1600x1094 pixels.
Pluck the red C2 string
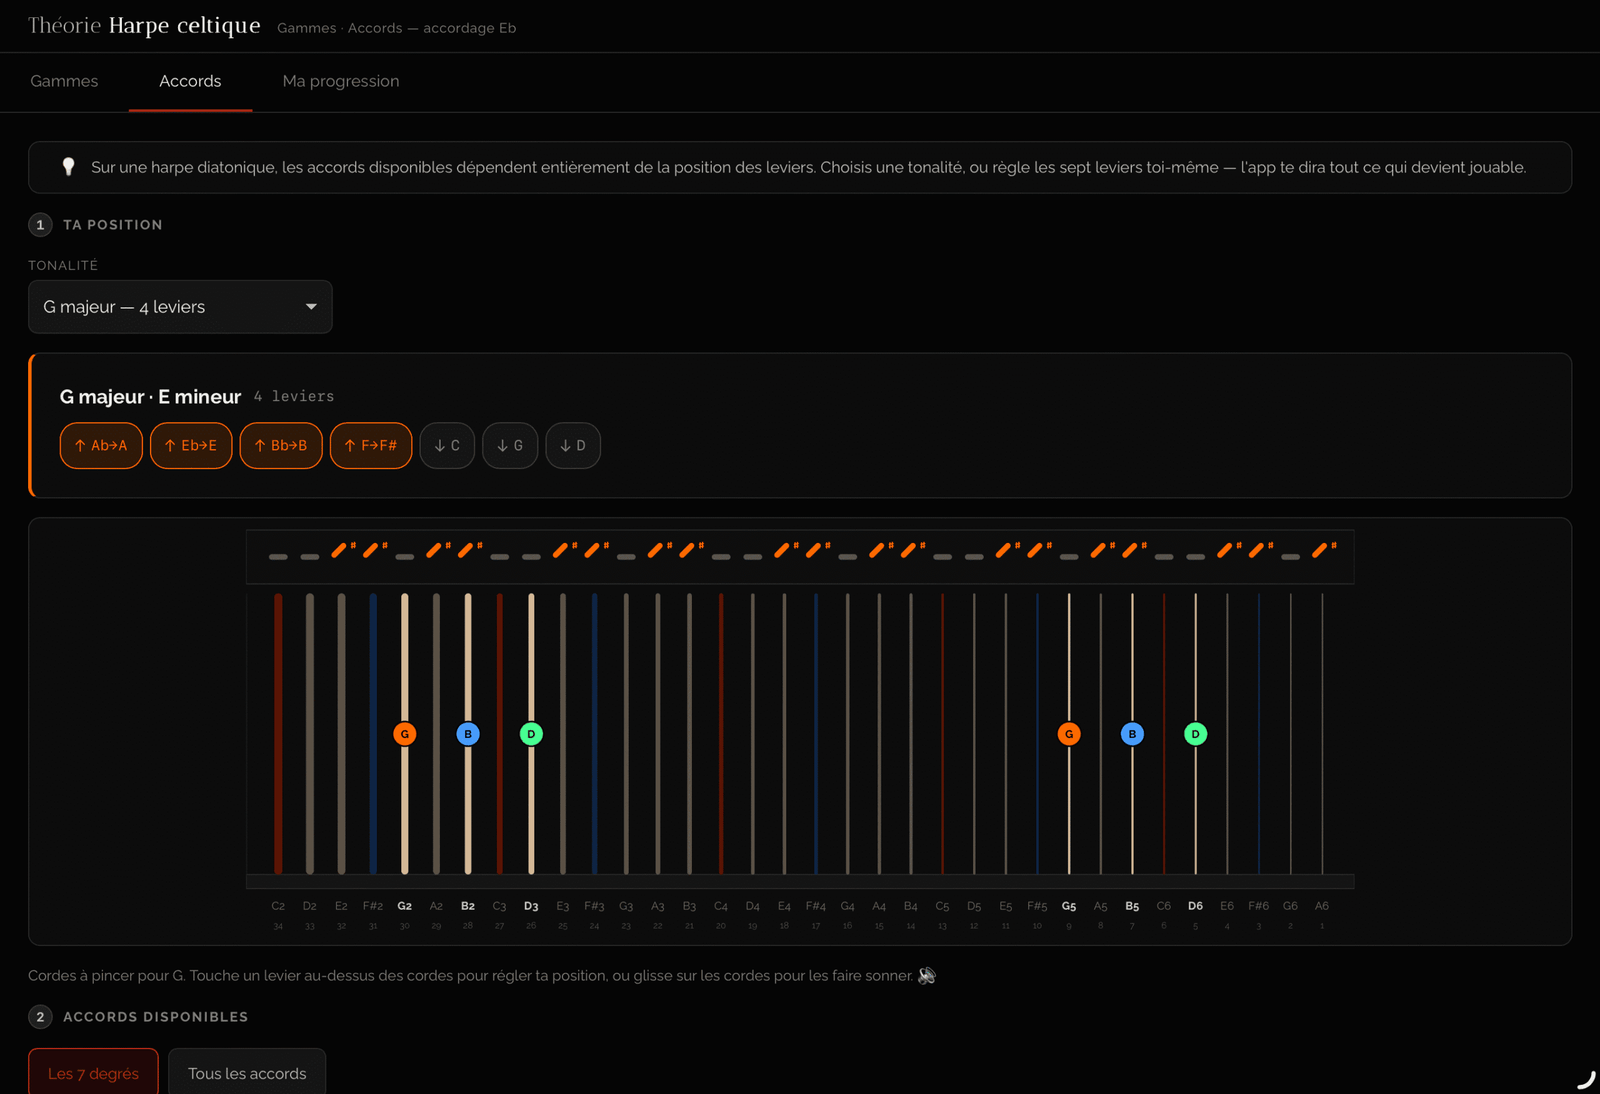[278, 734]
